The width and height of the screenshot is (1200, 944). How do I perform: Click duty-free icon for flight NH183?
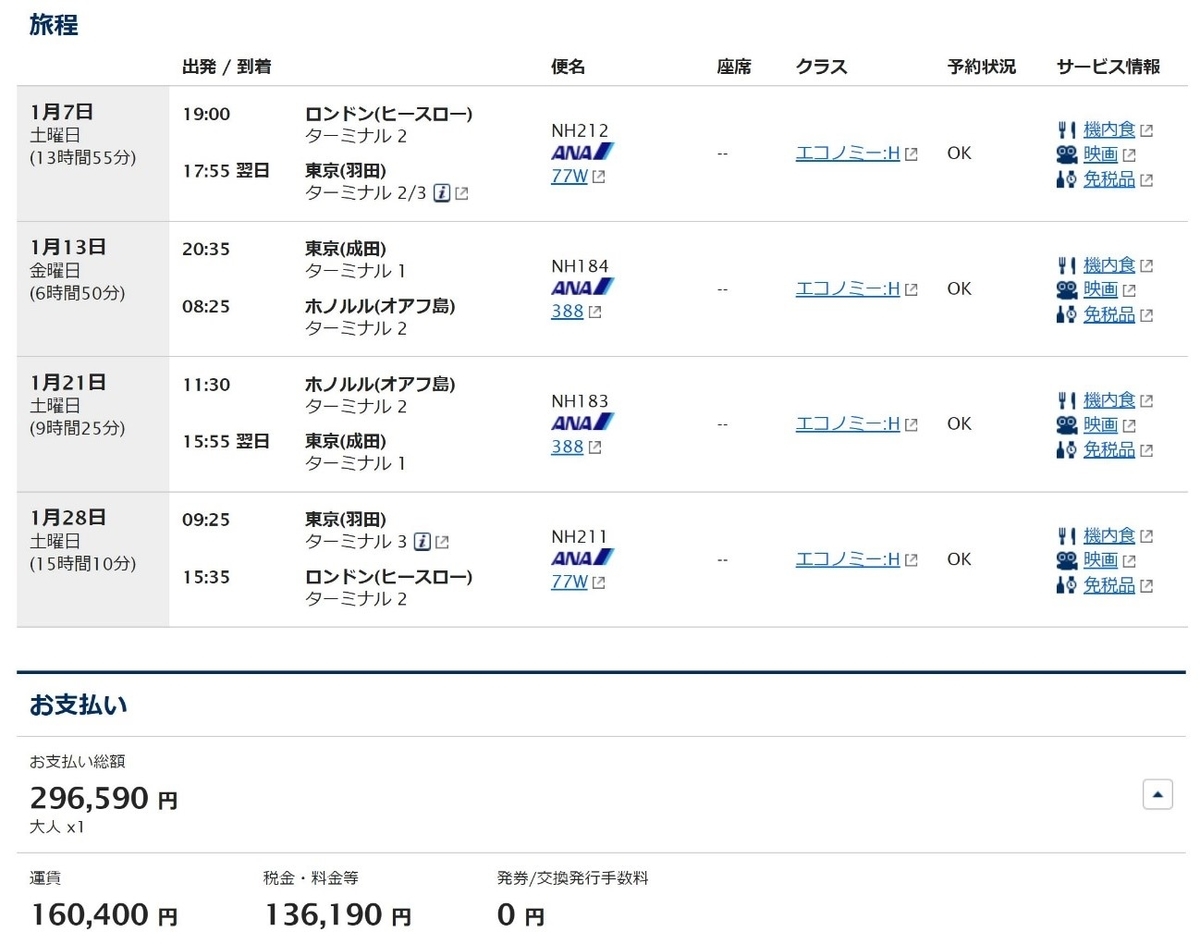(1067, 450)
